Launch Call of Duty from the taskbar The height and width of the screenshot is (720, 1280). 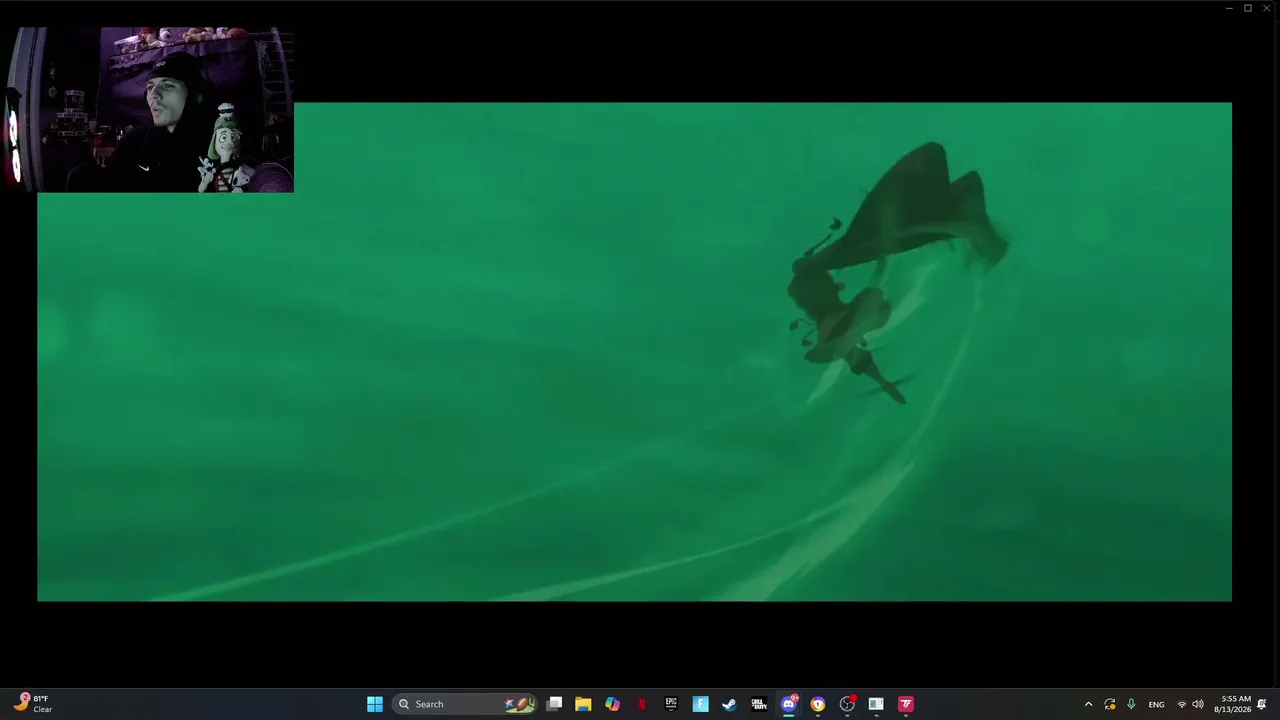tap(759, 704)
